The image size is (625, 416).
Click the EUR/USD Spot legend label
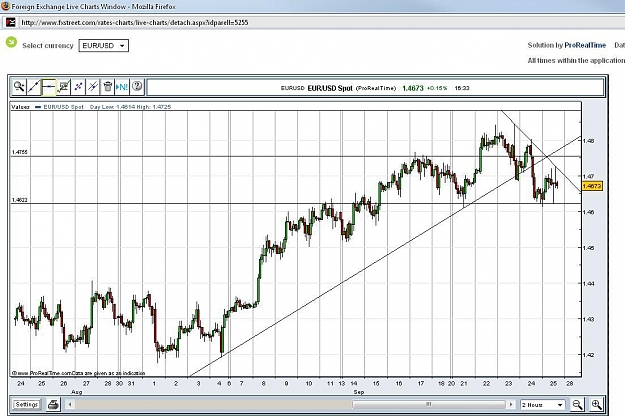point(63,107)
